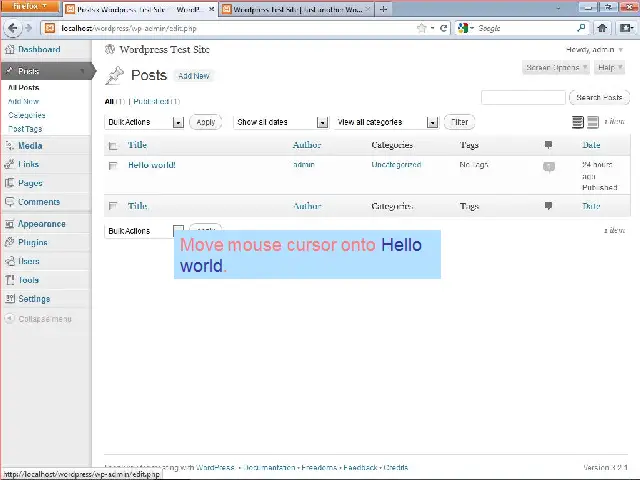Click the search posts input field
The width and height of the screenshot is (640, 480).
click(x=523, y=98)
